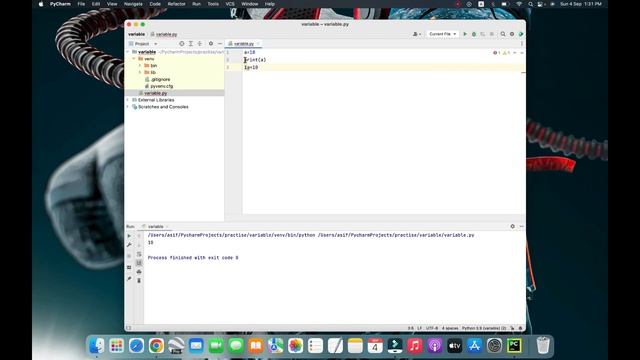Run with coverage icon in top toolbar
Viewport: 640px width, 360px height.
483,34
